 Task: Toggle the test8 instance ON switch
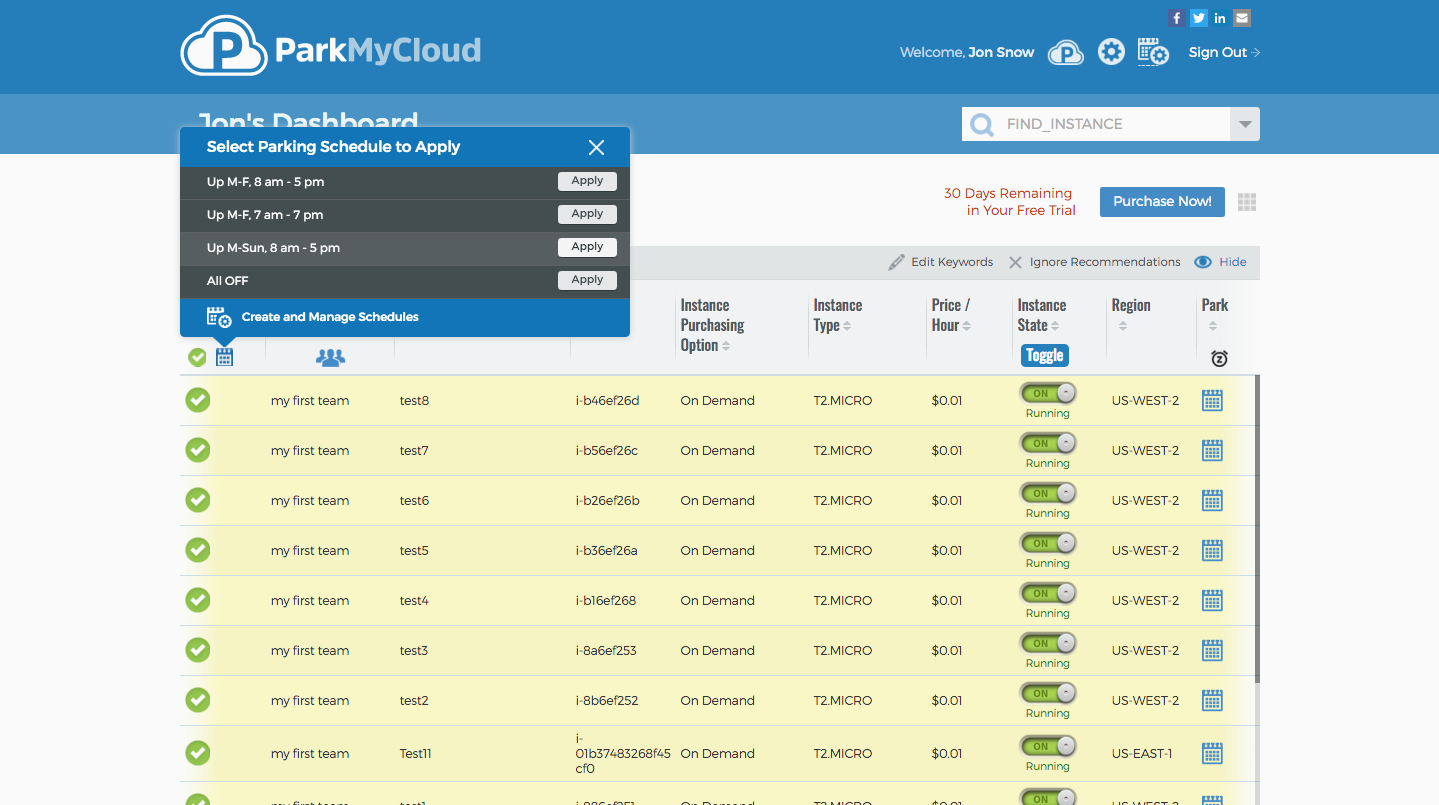click(1047, 393)
